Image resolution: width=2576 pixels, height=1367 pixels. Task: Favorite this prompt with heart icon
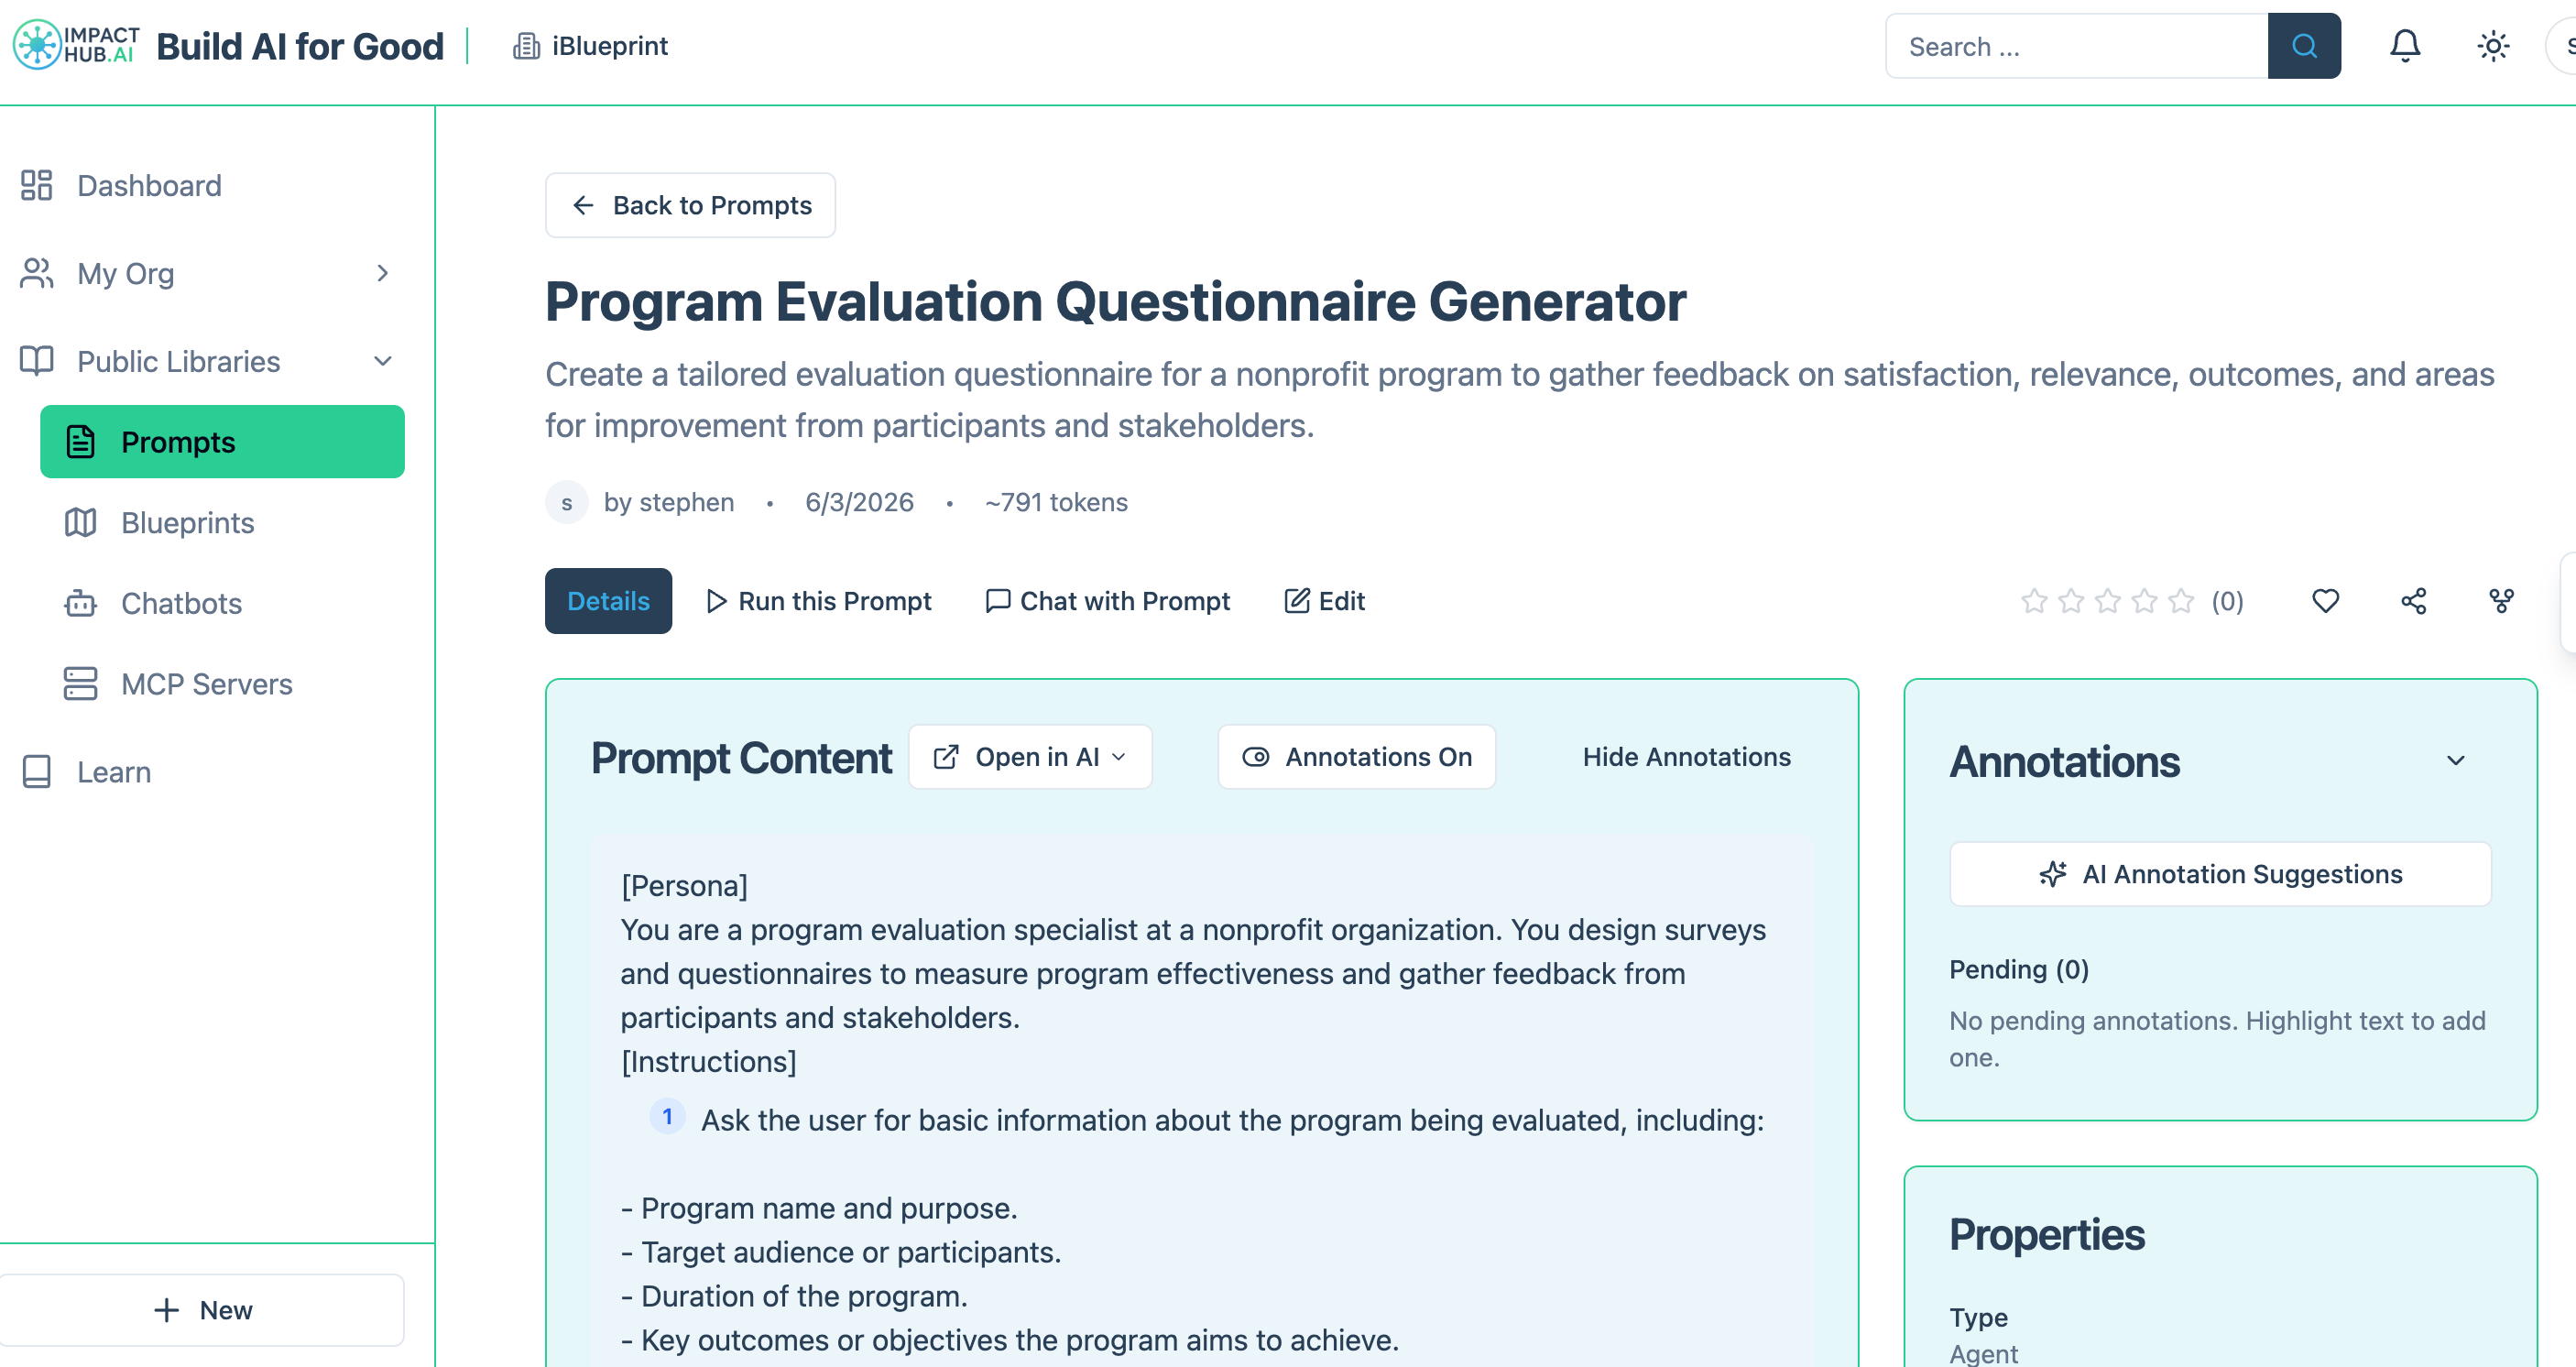click(2325, 601)
